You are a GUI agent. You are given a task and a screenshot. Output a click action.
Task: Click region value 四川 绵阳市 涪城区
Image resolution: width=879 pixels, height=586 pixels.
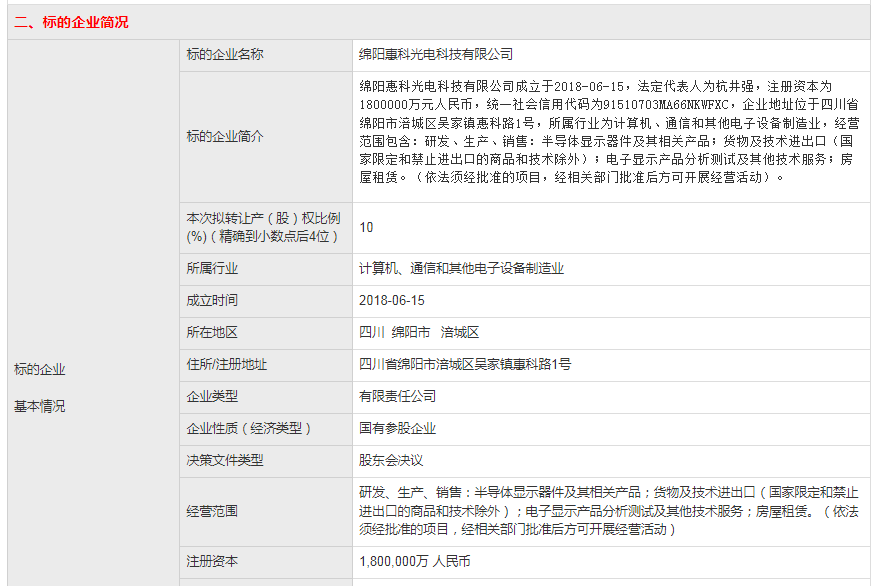419,333
